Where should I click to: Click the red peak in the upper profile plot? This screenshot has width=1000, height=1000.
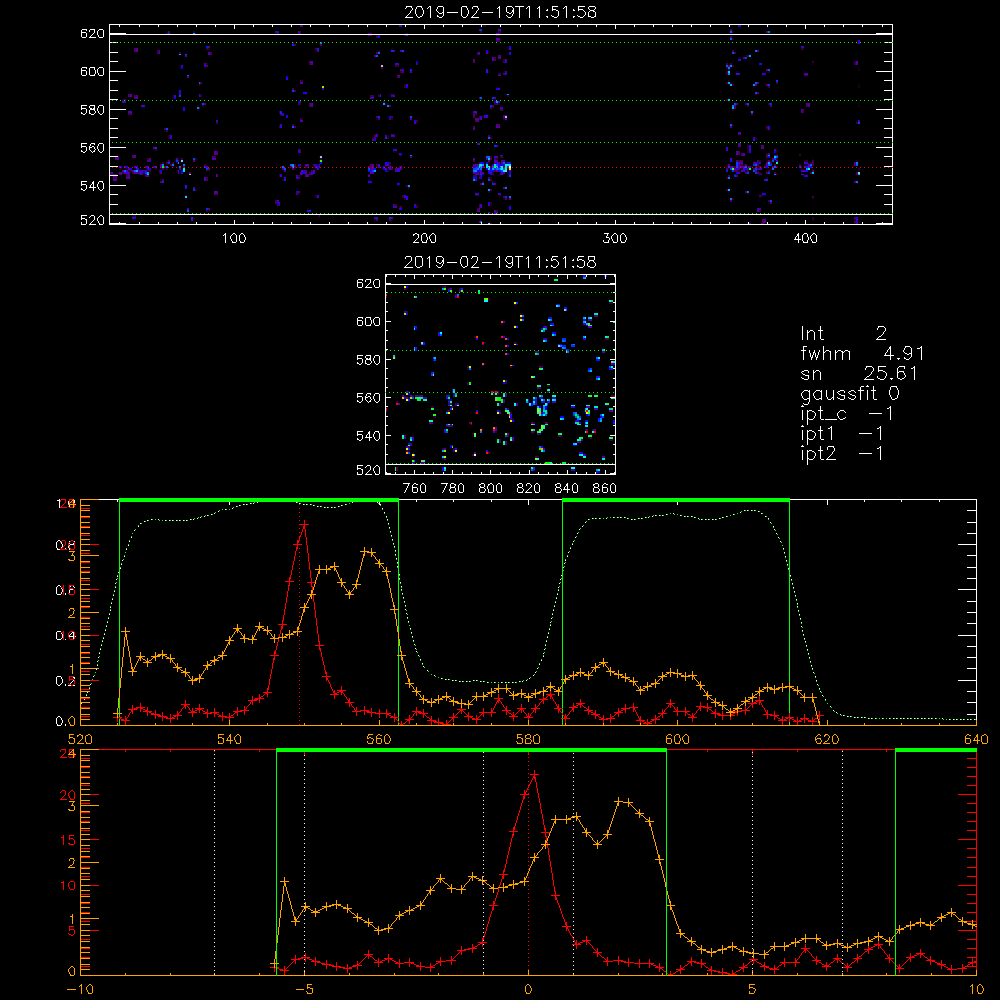pos(304,524)
